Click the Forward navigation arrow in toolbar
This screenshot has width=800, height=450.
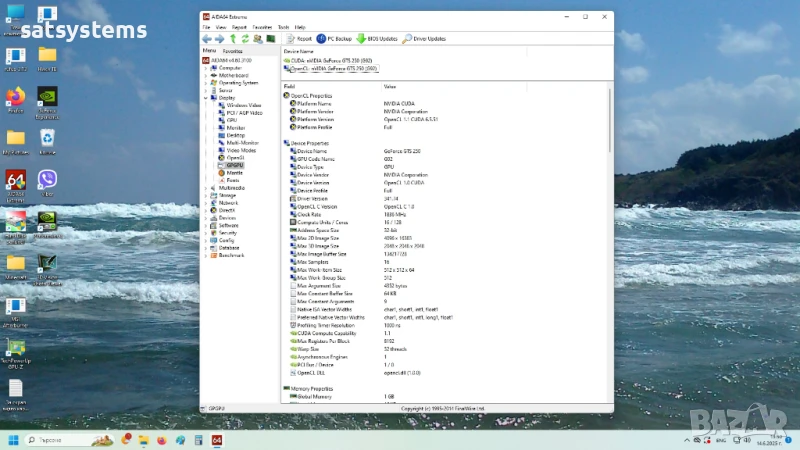click(219, 38)
